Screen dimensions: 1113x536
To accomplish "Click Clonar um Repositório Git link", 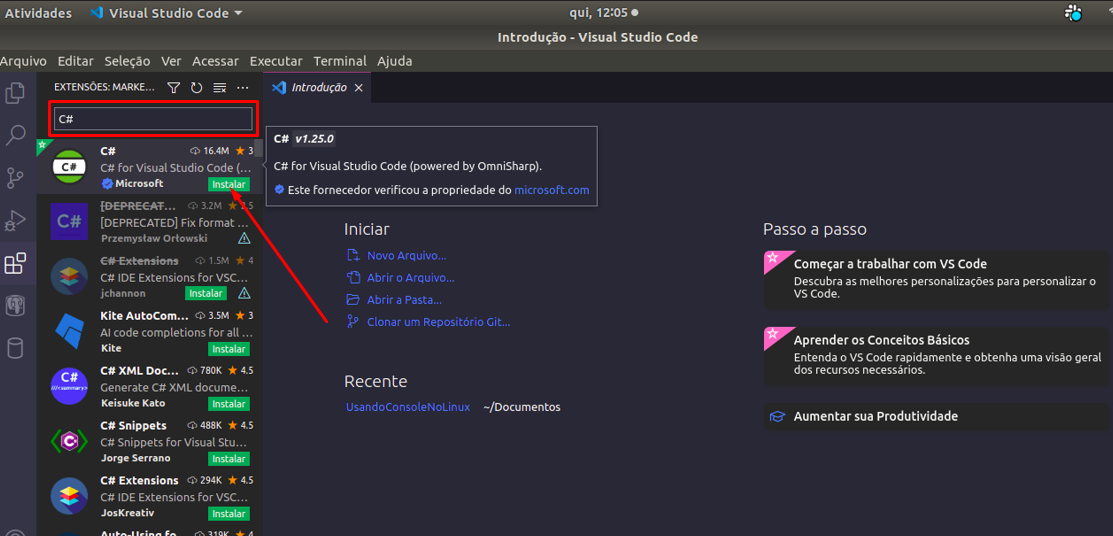I will pos(439,322).
